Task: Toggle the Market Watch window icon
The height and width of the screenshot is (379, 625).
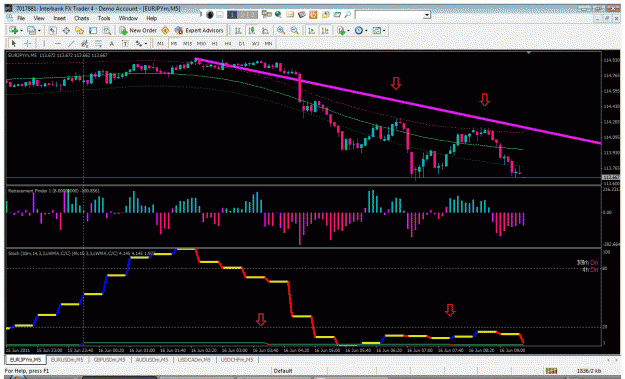Action: (x=53, y=30)
